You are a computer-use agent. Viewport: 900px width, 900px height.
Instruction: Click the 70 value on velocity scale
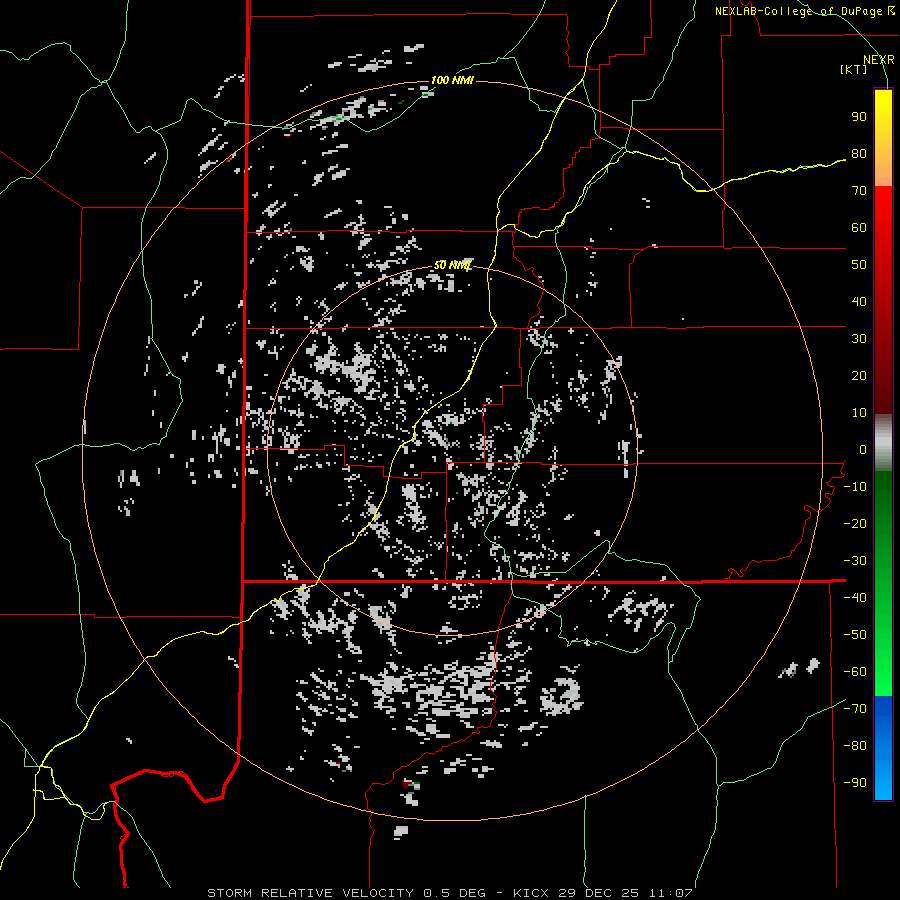pos(859,191)
